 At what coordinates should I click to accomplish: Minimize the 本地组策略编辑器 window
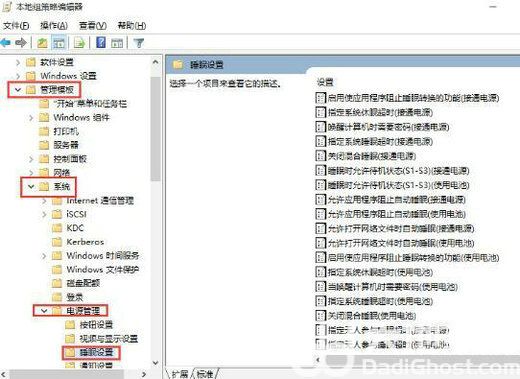pyautogui.click(x=493, y=6)
